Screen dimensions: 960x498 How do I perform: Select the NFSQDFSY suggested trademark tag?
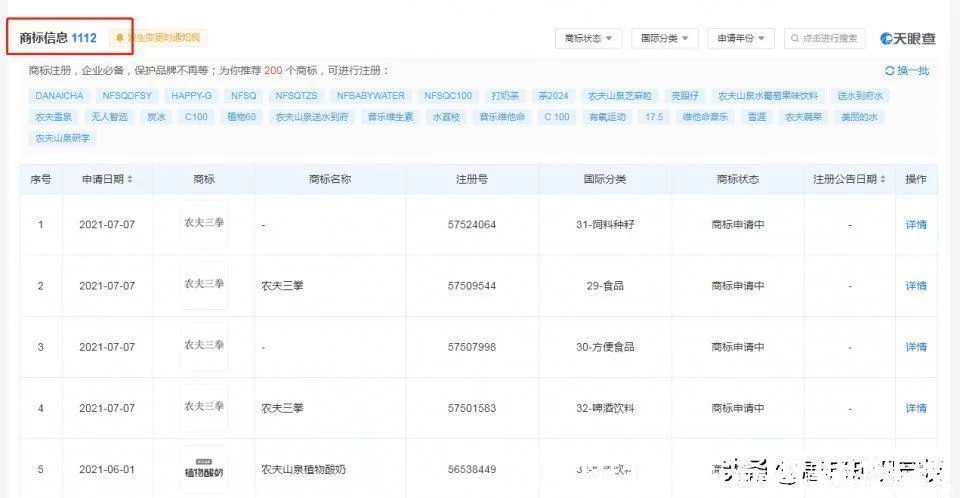click(127, 96)
